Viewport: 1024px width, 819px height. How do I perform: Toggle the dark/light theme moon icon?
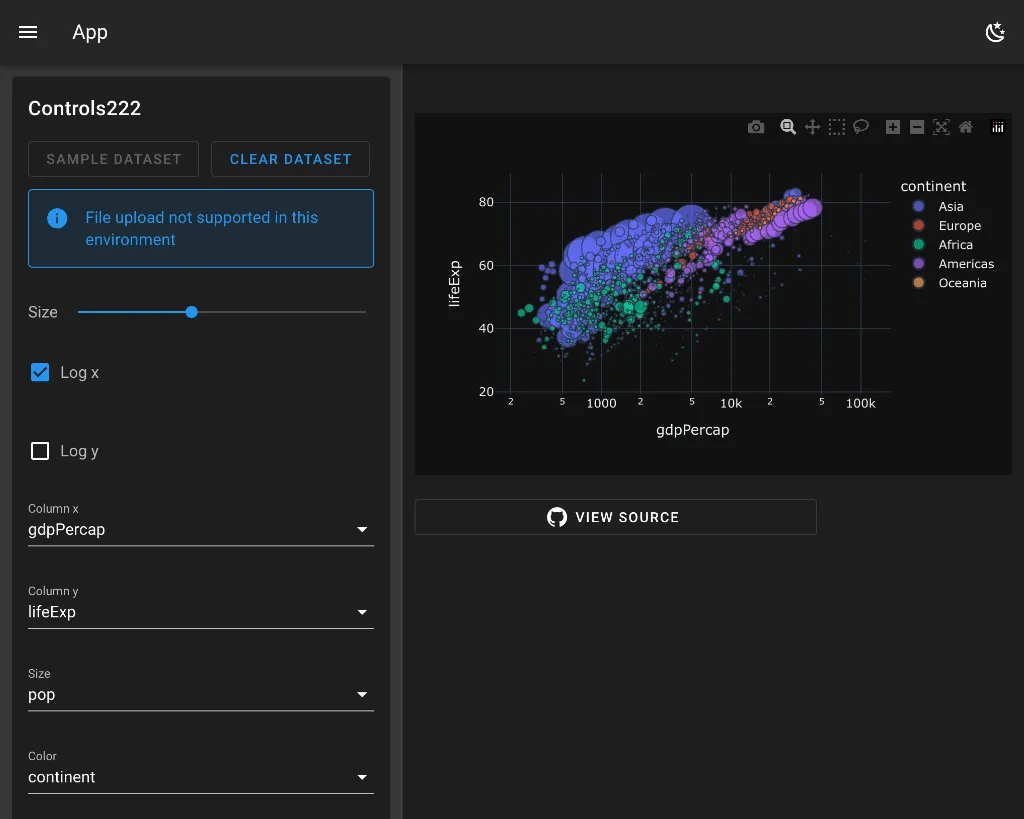pyautogui.click(x=995, y=32)
